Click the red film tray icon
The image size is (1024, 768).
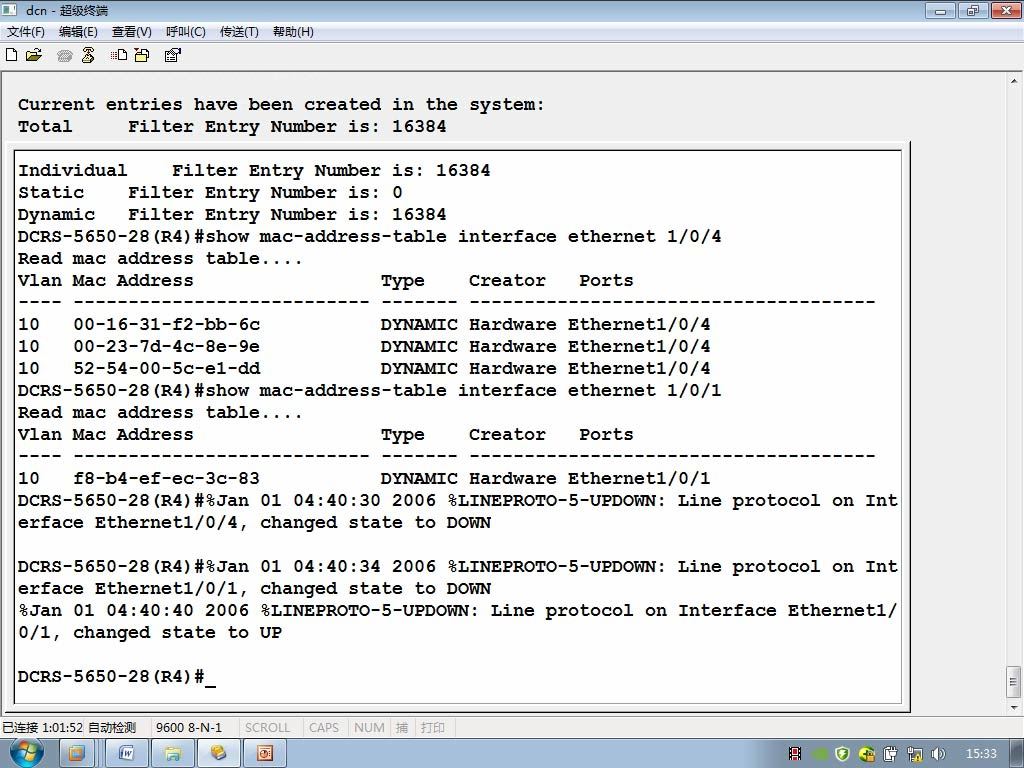(x=795, y=754)
